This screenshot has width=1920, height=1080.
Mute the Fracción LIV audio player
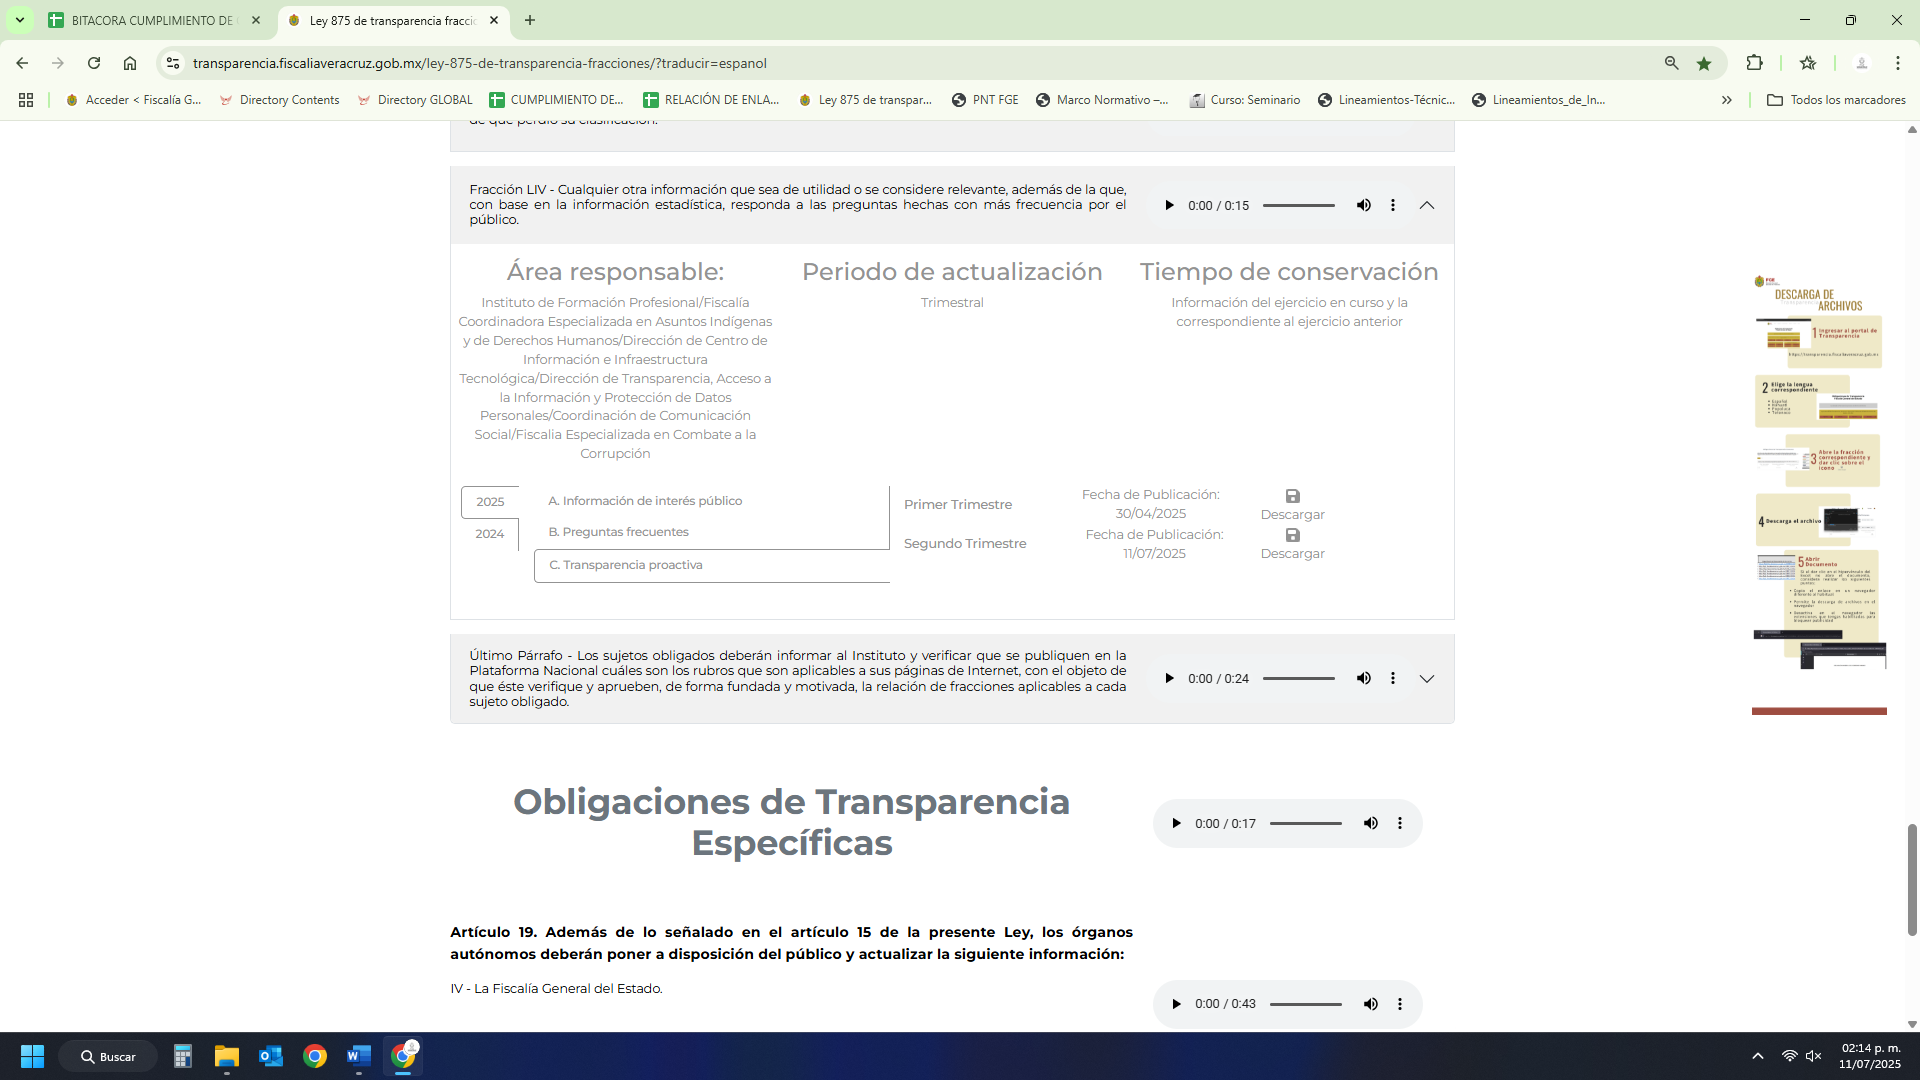[1363, 205]
